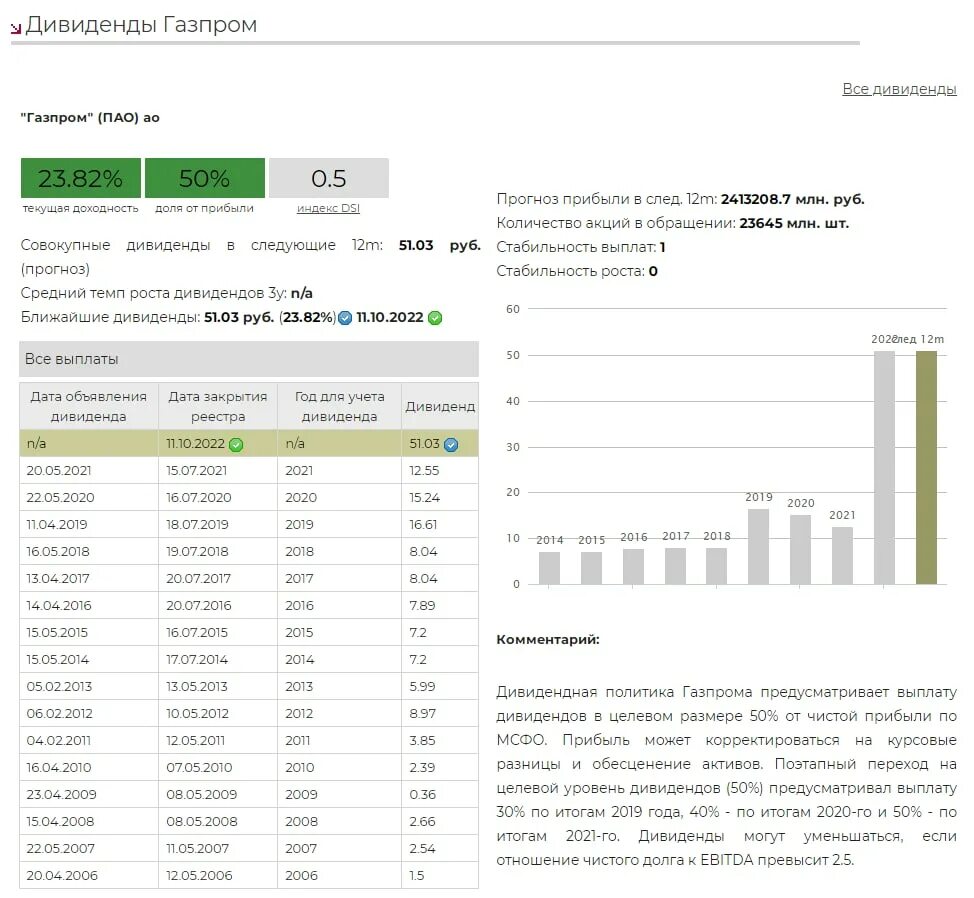This screenshot has height=898, width=974.
Task: Select the 2020 bar in the chart
Action: [x=800, y=550]
